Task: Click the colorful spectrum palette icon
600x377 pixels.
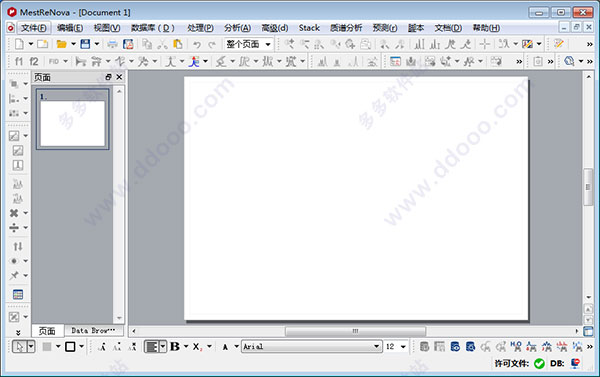Action: point(527,44)
